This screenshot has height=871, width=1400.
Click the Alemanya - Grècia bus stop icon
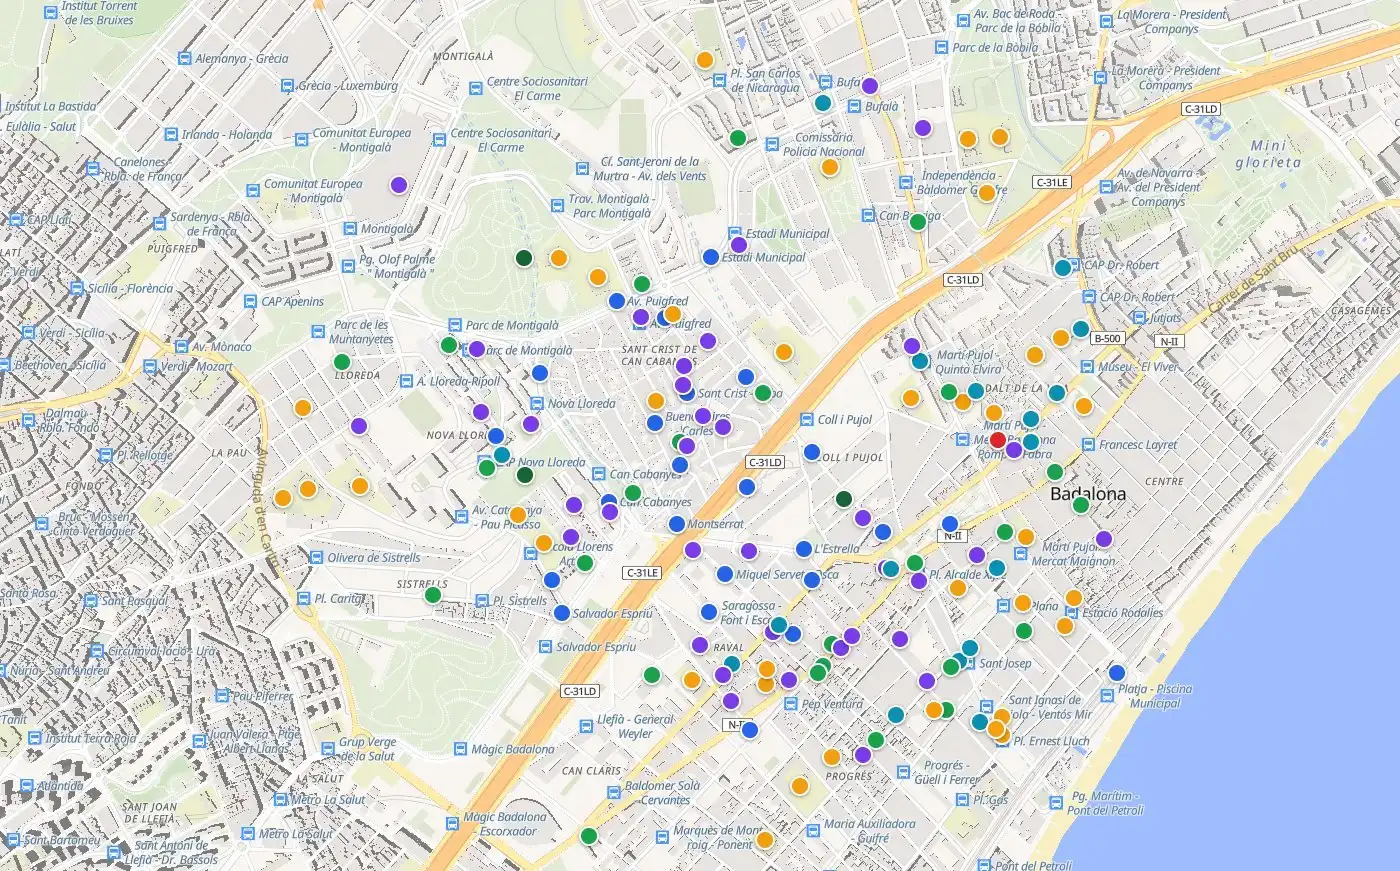pyautogui.click(x=185, y=59)
